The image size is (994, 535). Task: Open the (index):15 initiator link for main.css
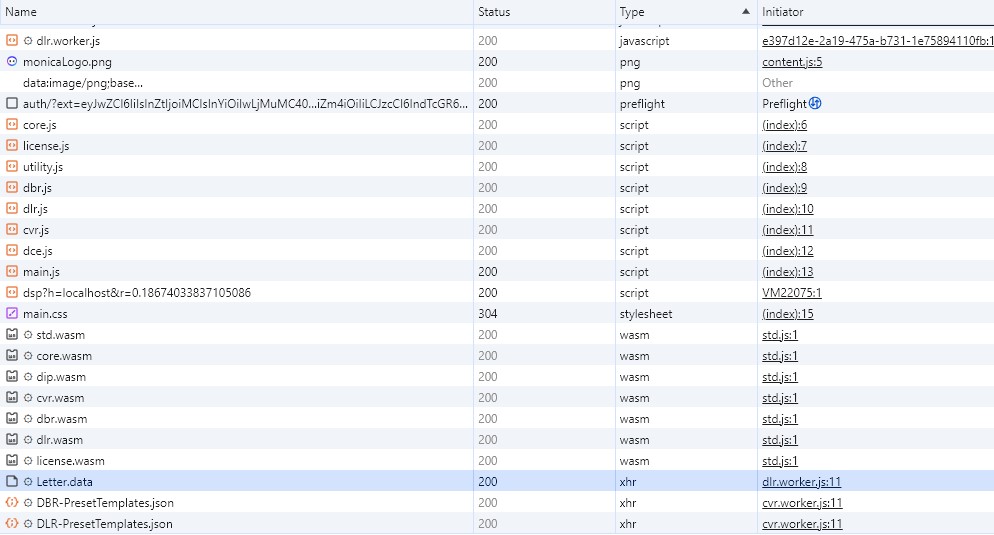pos(787,314)
